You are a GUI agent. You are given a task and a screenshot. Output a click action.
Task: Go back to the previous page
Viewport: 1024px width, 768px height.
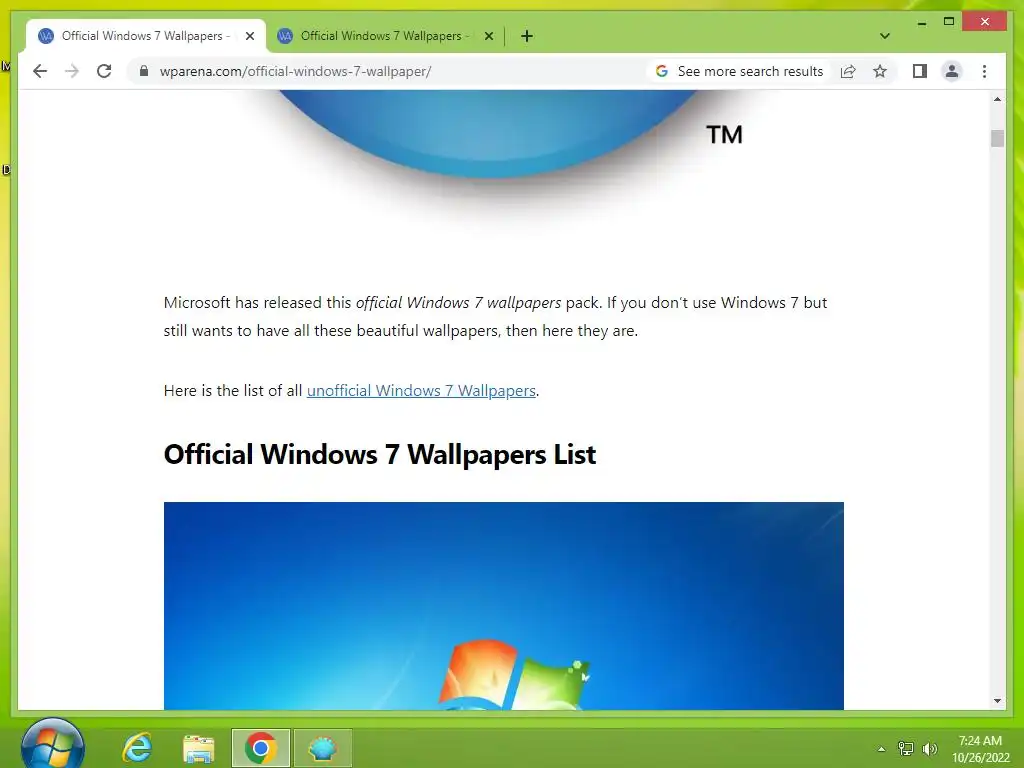pos(40,71)
